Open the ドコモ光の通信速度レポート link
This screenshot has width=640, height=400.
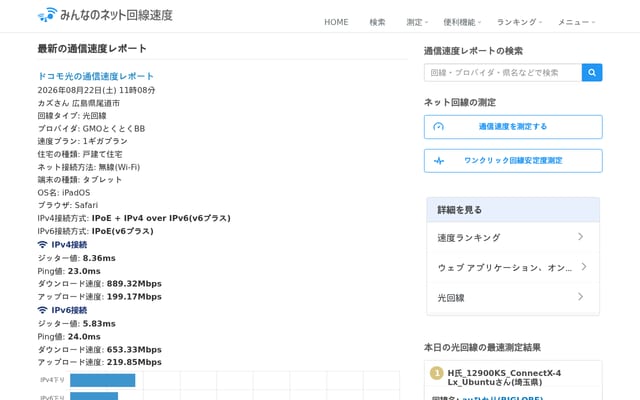pos(96,76)
